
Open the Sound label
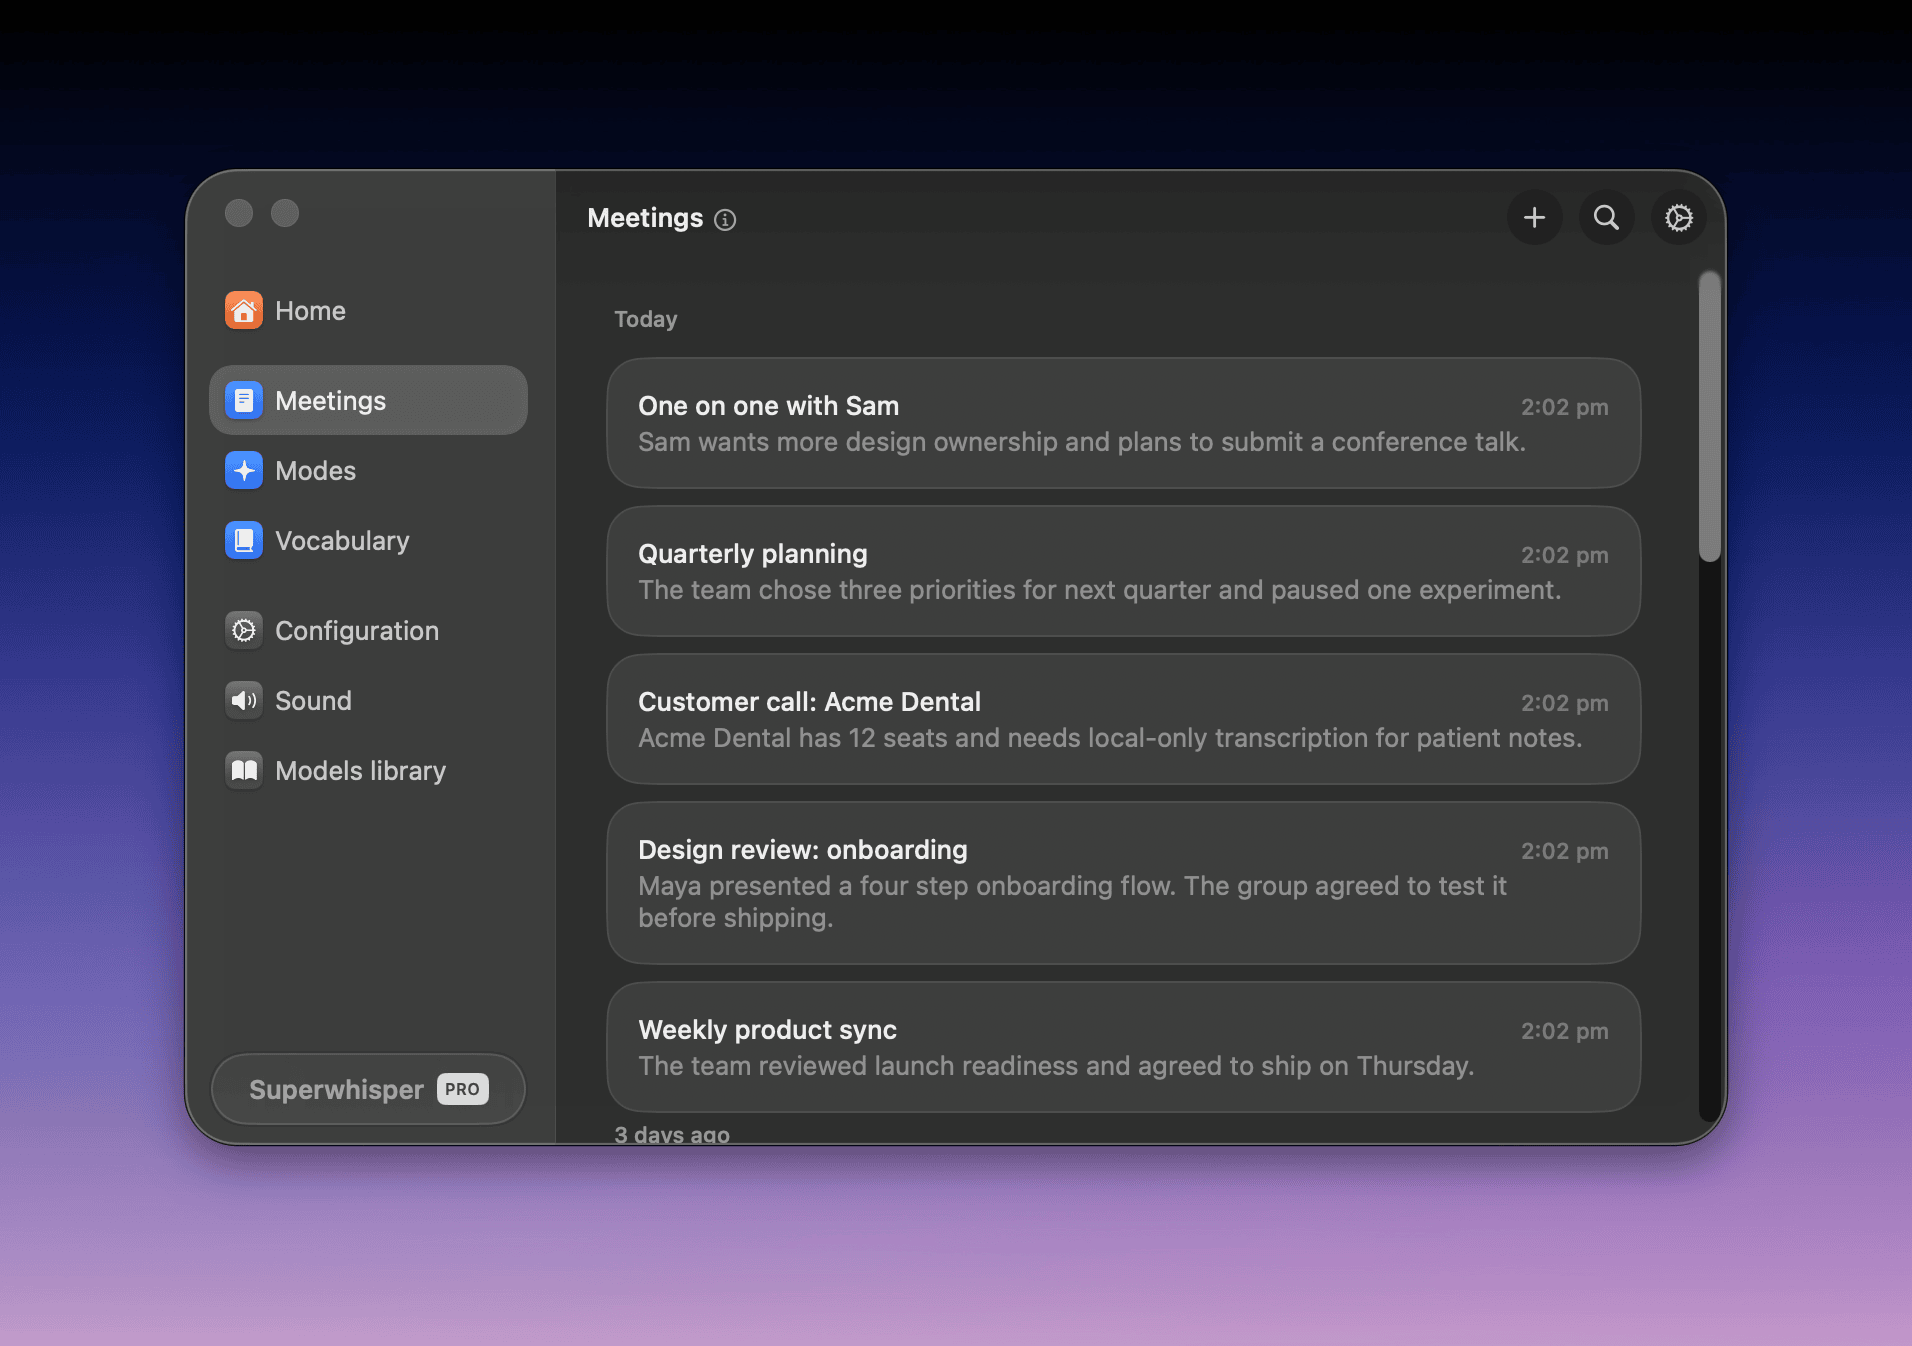[313, 701]
